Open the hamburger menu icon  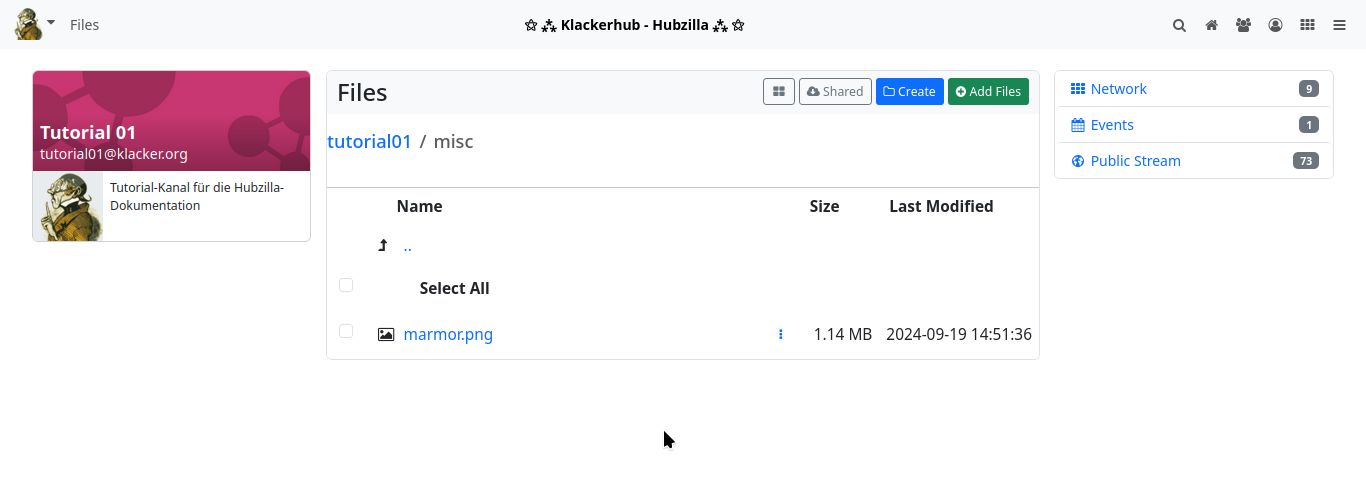(x=1339, y=25)
